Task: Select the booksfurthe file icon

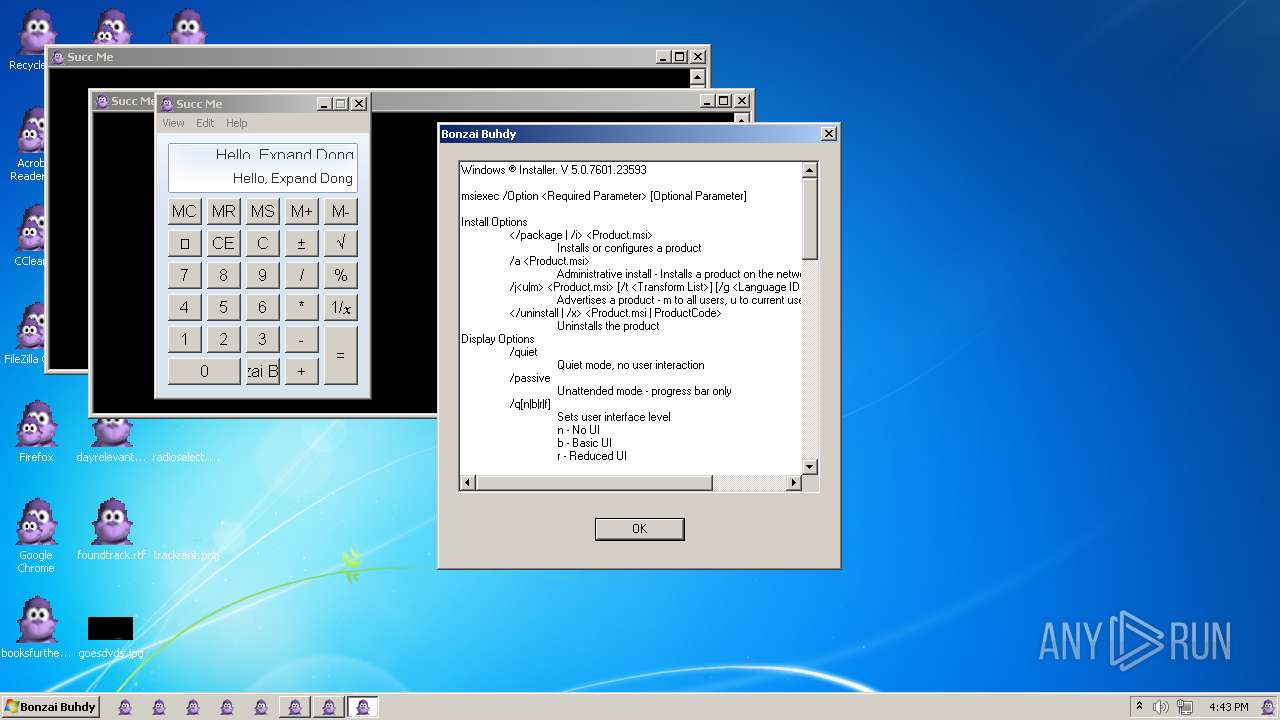Action: point(36,628)
